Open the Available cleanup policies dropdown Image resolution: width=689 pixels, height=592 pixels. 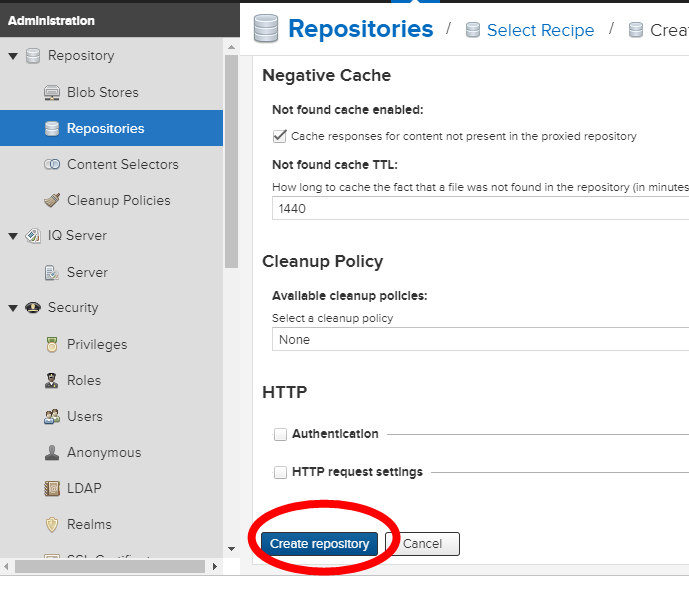coord(480,339)
